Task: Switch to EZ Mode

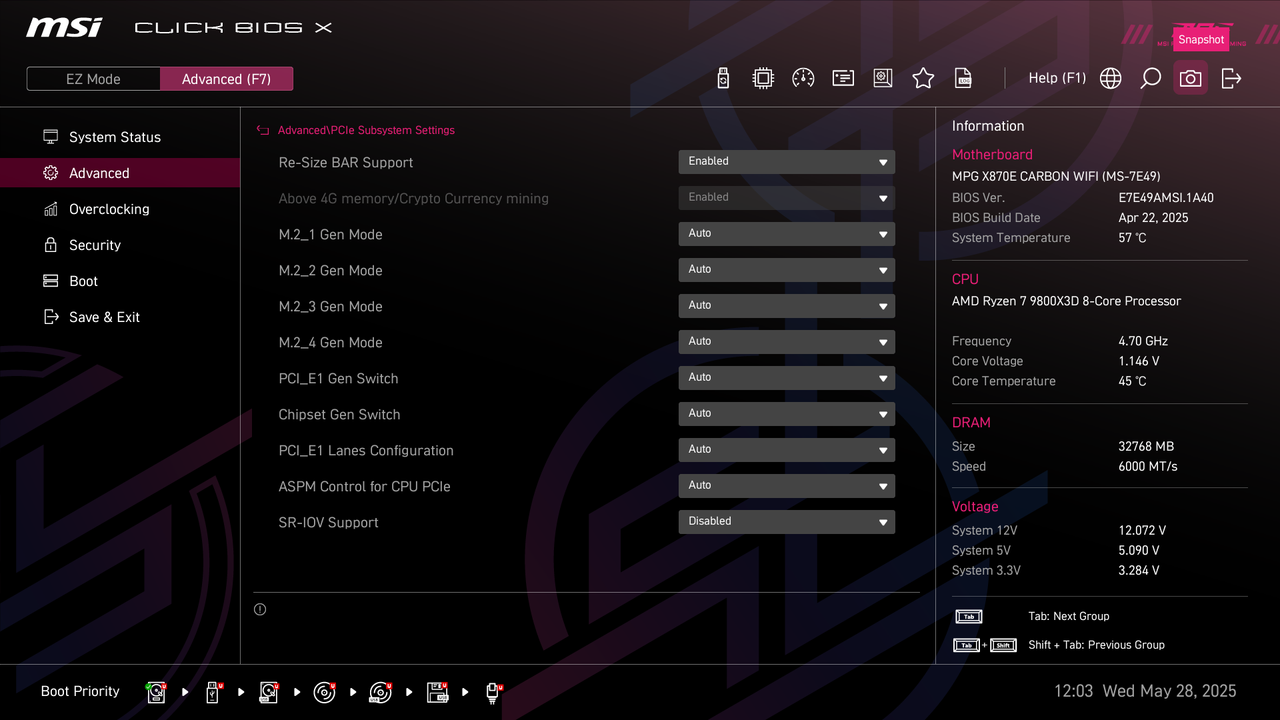Action: 93,79
